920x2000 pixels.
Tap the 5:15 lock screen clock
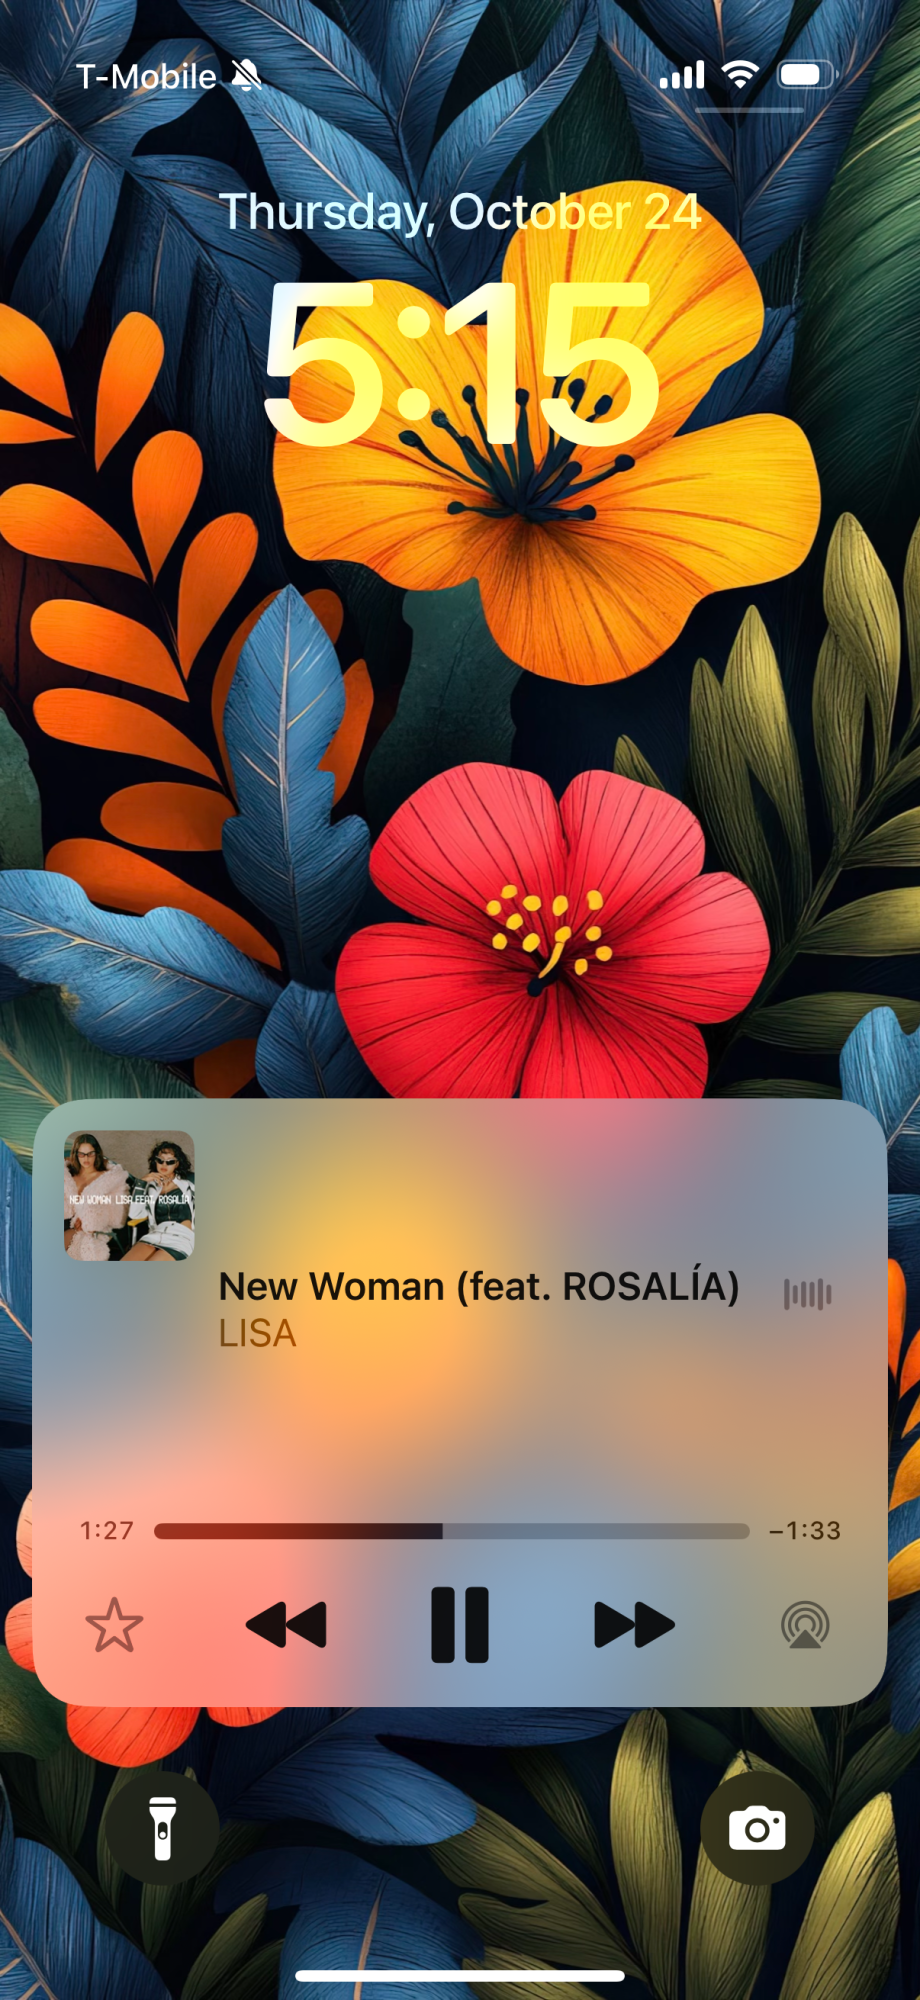pyautogui.click(x=461, y=364)
